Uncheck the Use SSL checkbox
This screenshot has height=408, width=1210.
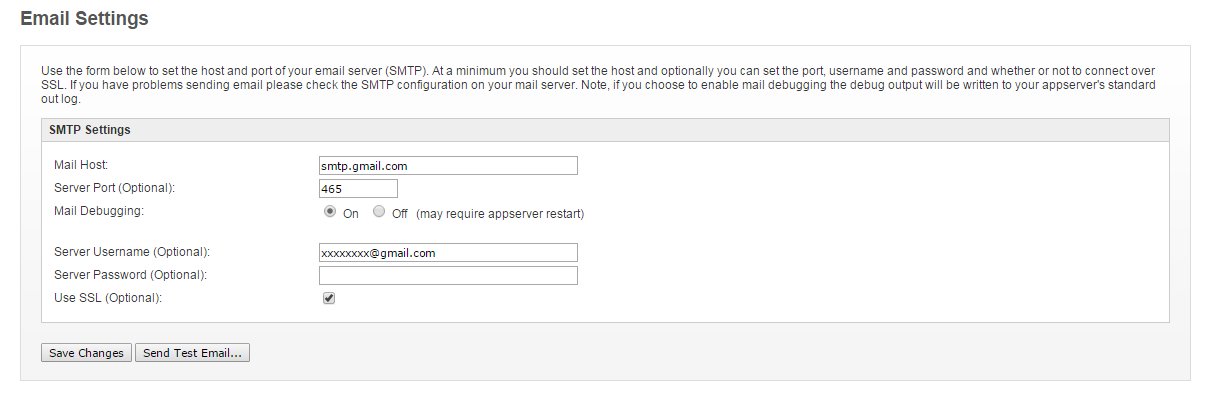coord(329,298)
